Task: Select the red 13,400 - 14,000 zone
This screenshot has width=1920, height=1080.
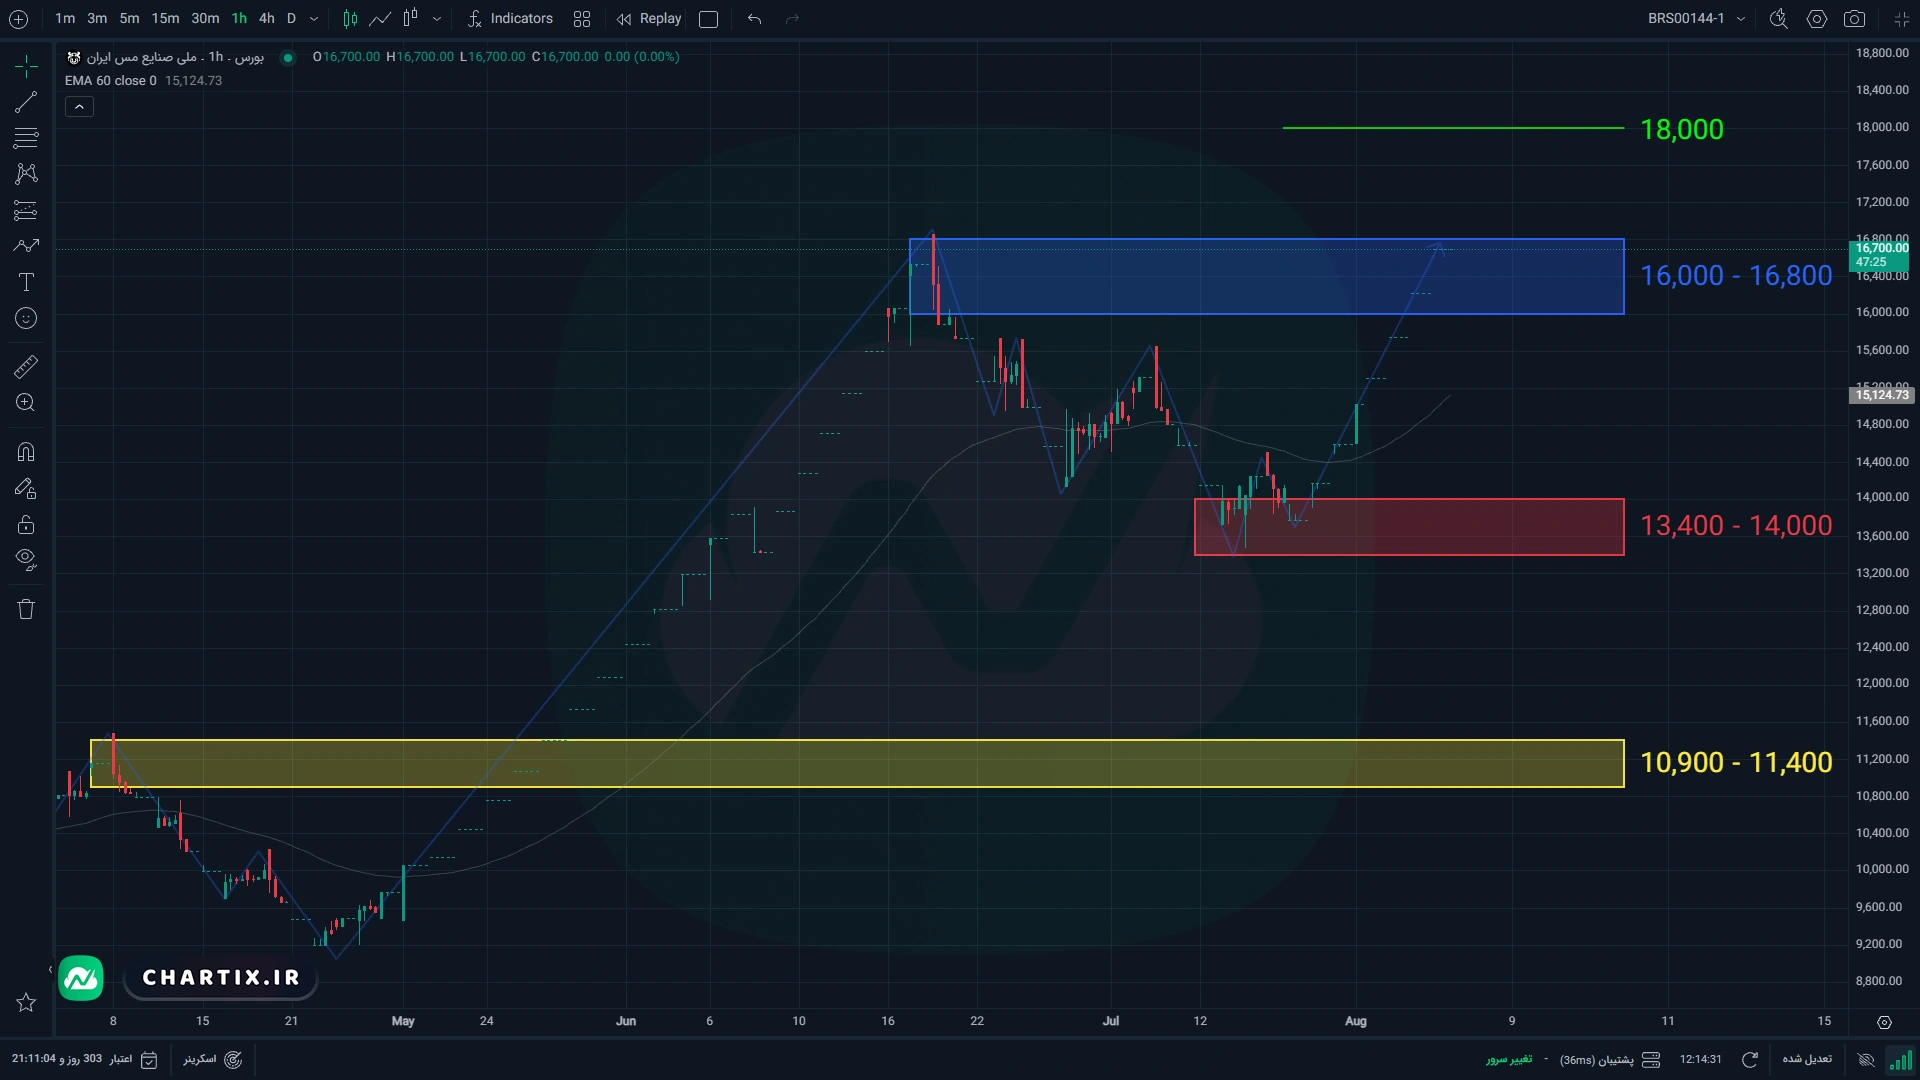Action: (x=1409, y=527)
